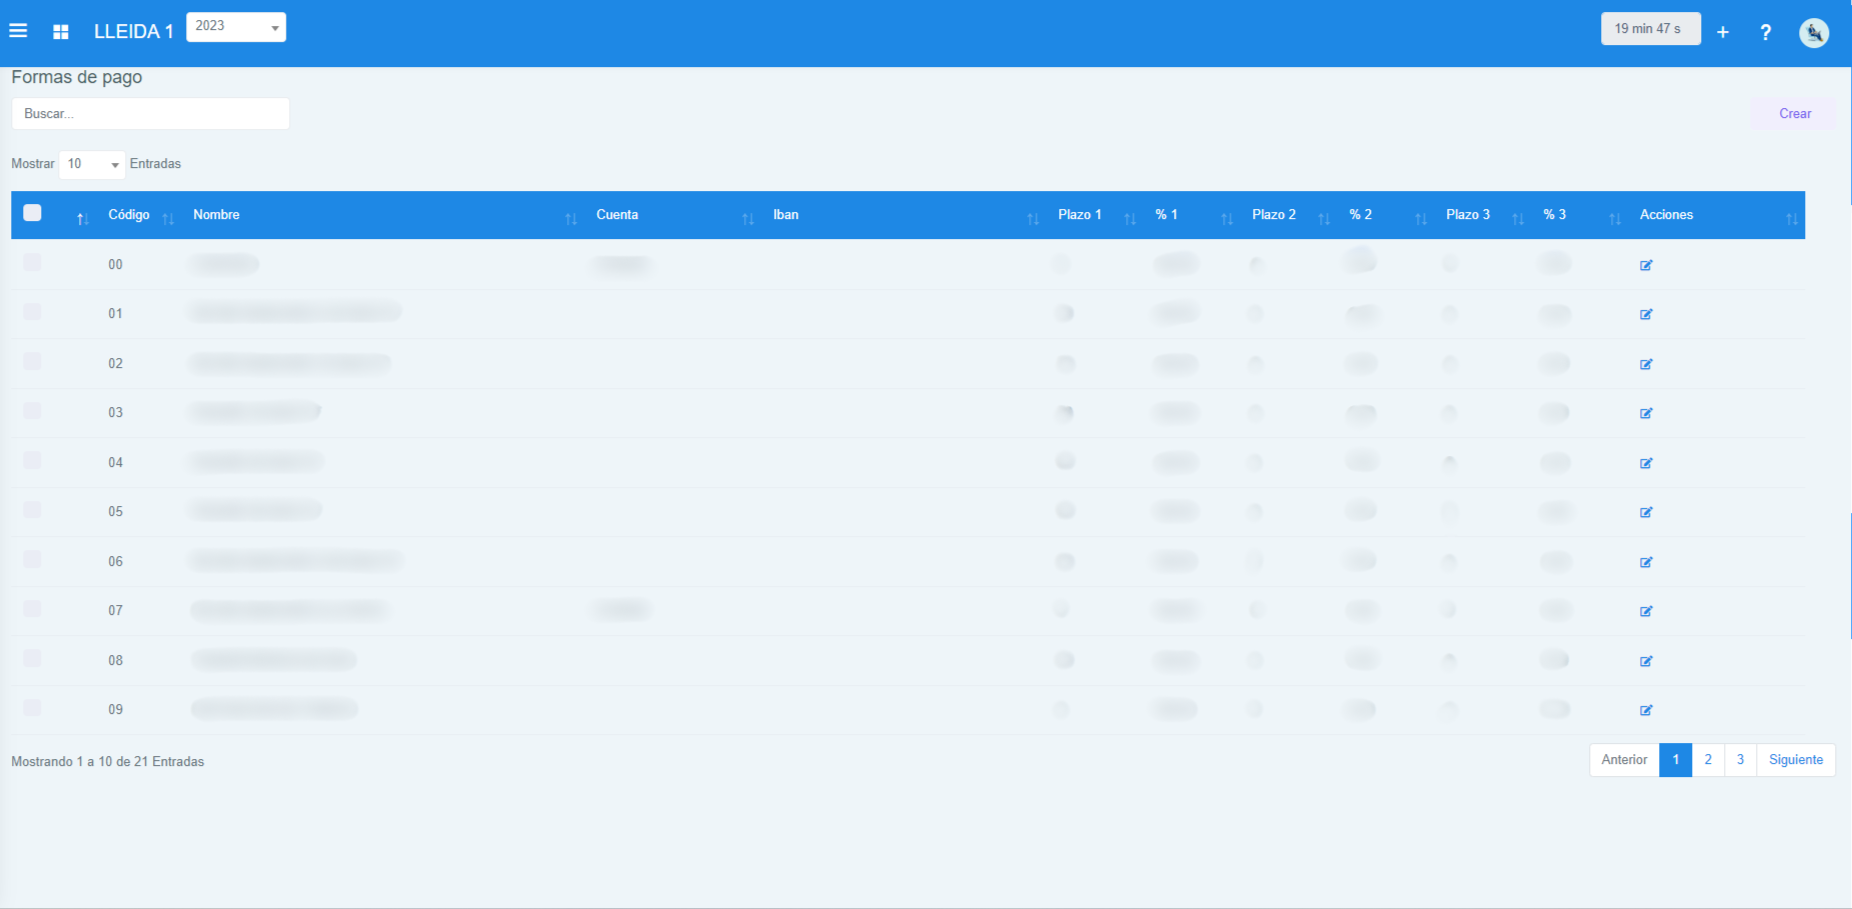Sort by the Código column header
Viewport: 1852px width, 909px height.
click(129, 215)
